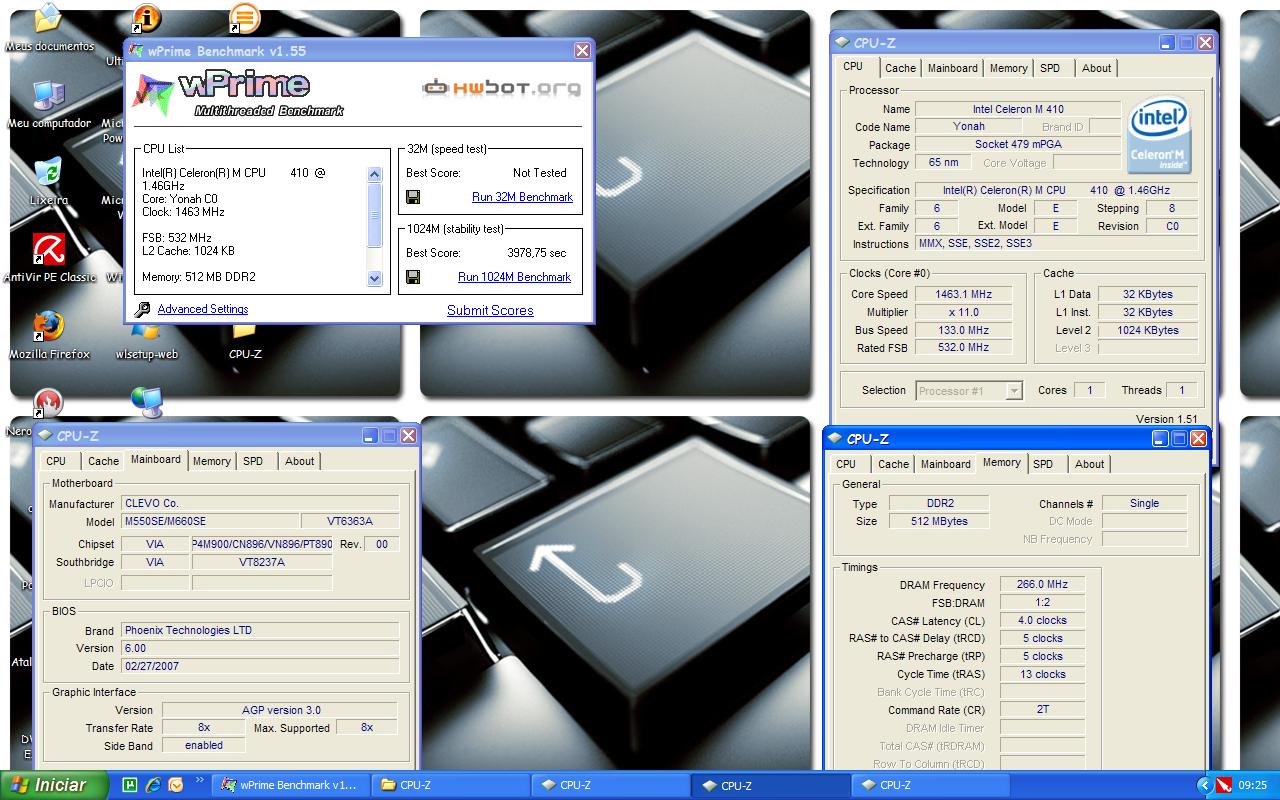Image resolution: width=1280 pixels, height=800 pixels.
Task: Click the orange info desktop shortcut icon
Action: click(x=146, y=19)
